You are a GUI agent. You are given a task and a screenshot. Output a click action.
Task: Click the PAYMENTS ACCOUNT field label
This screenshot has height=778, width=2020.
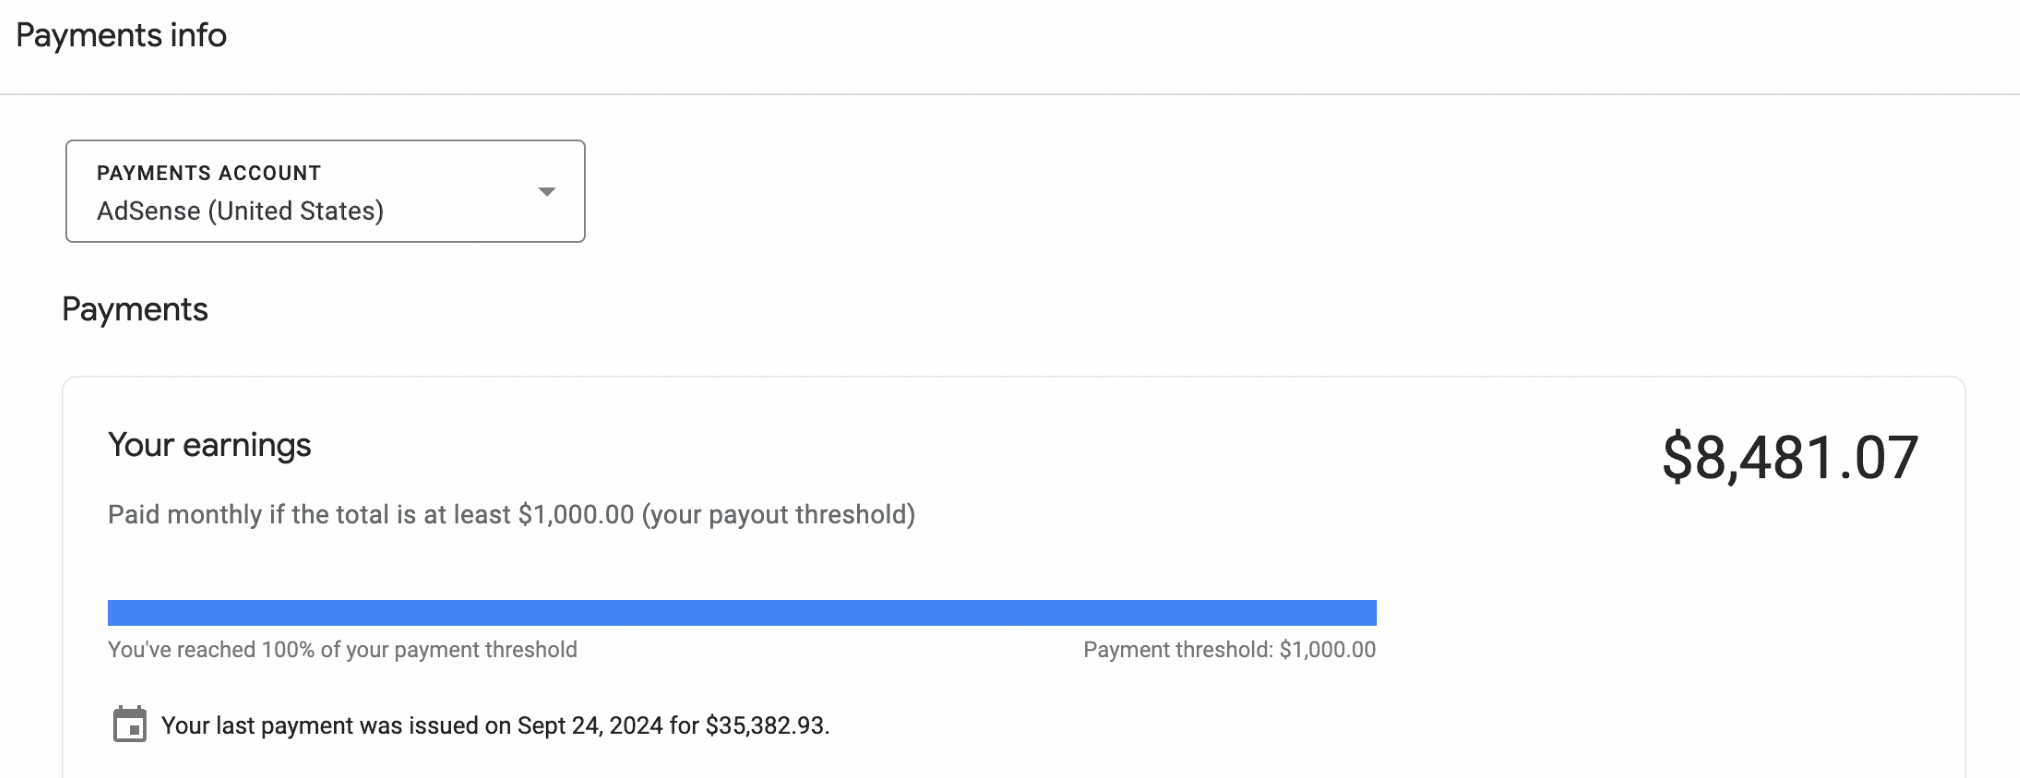tap(208, 173)
